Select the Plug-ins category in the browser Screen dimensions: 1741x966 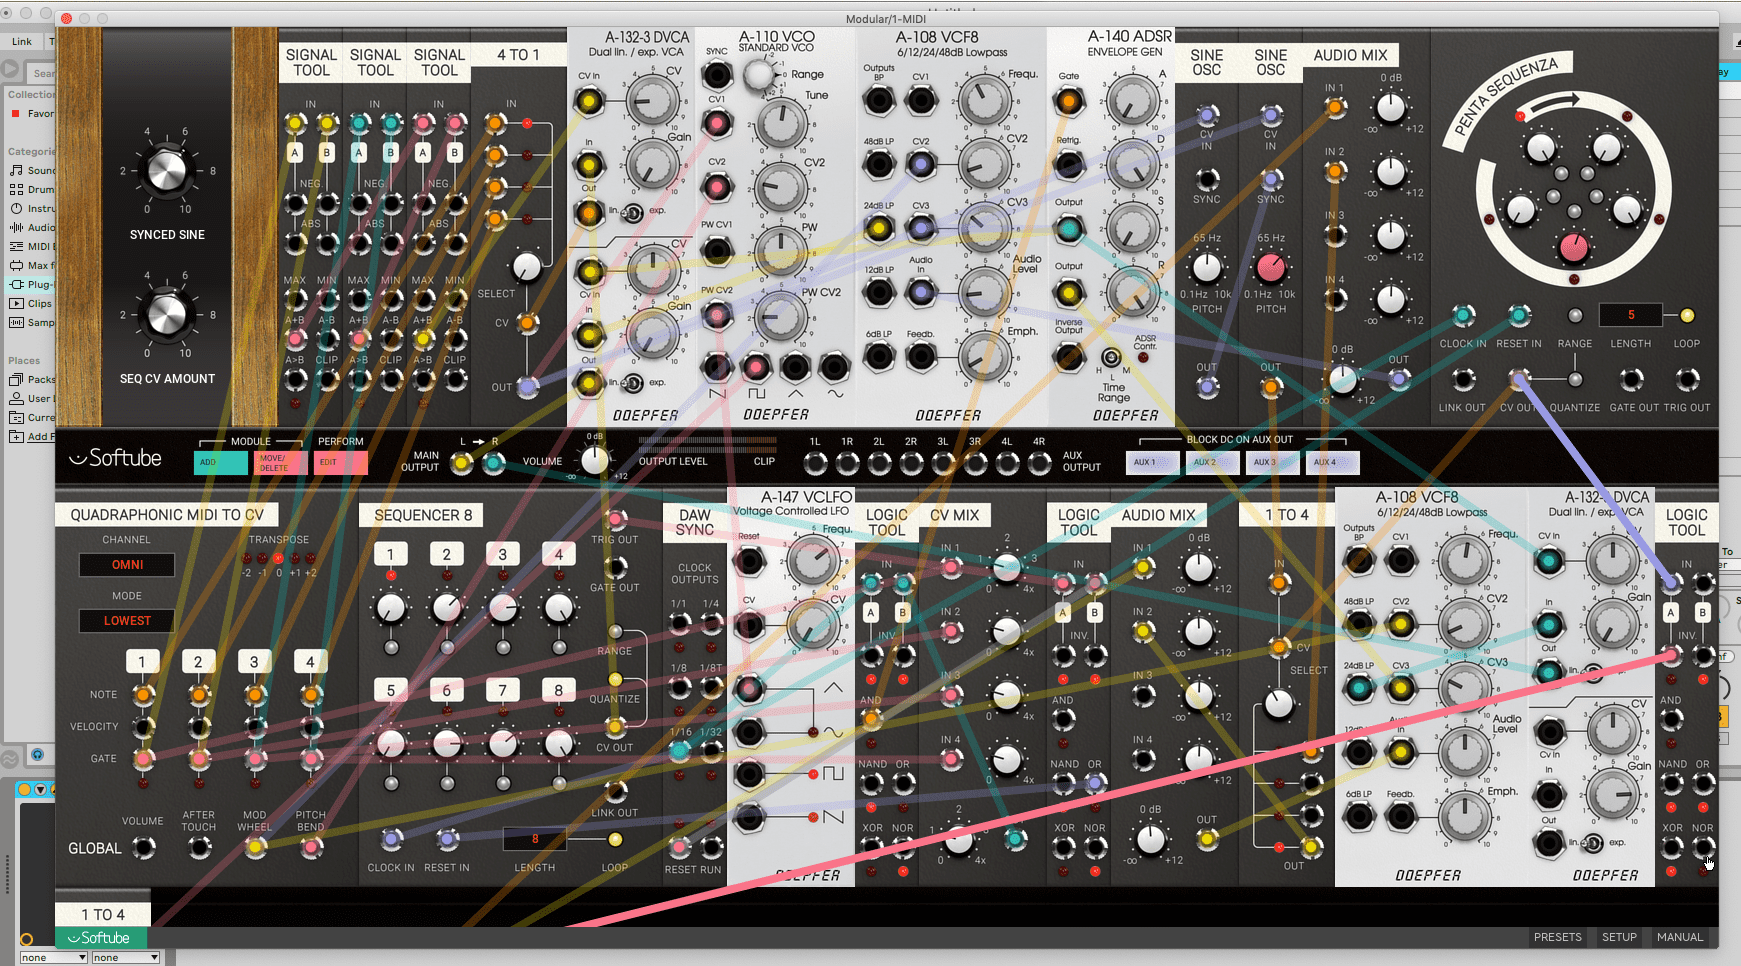point(32,284)
